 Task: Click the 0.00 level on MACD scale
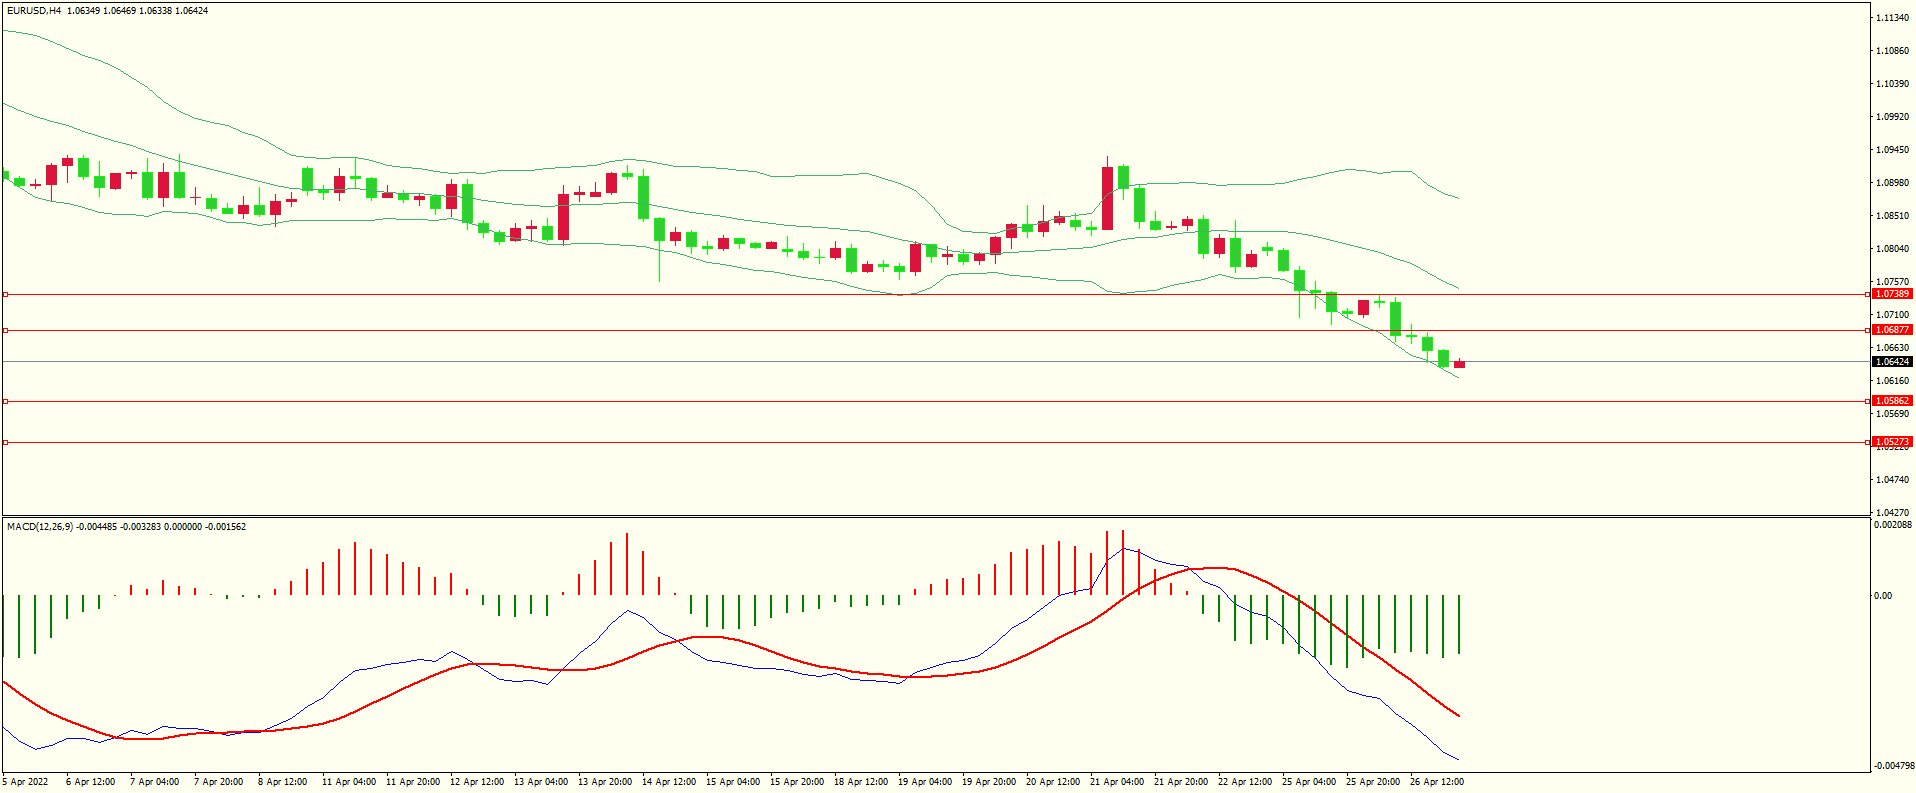click(1883, 596)
